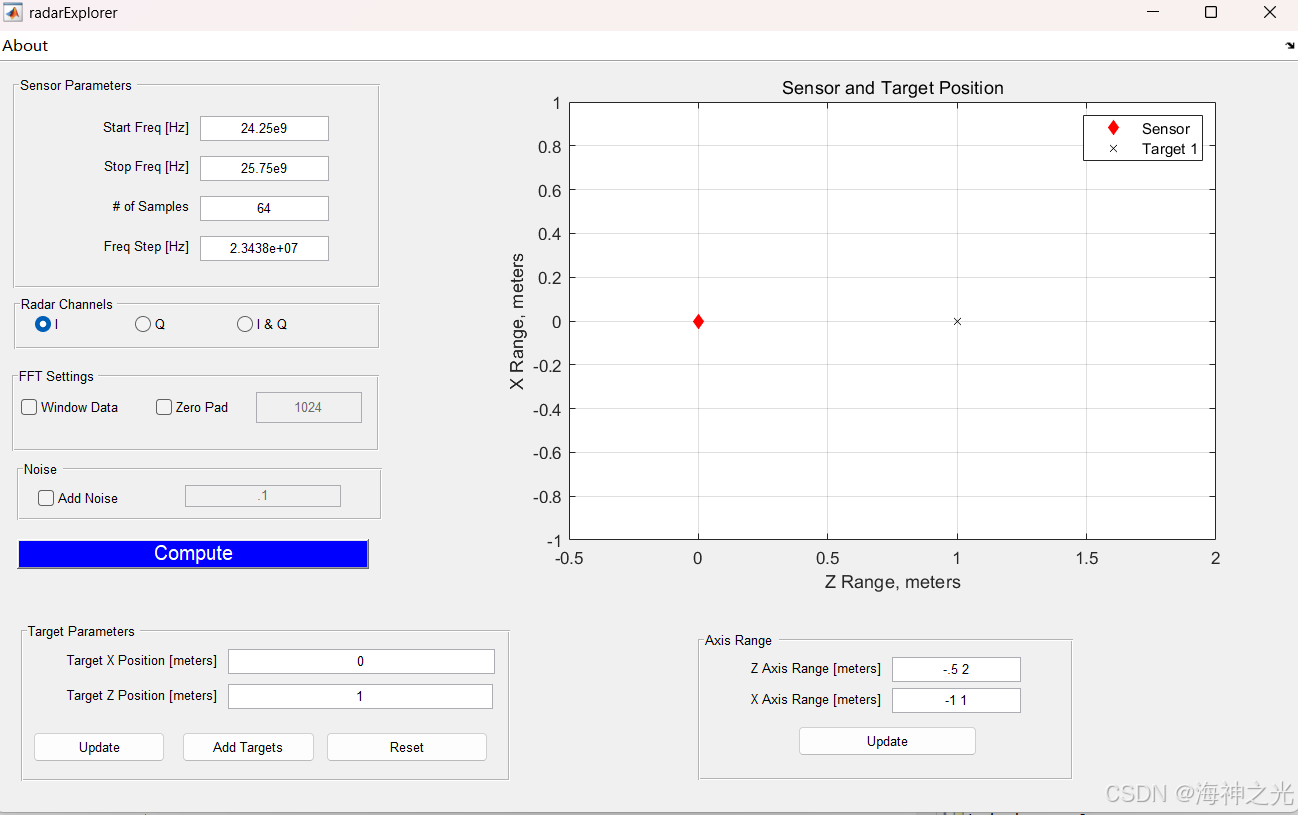
Task: Click the Sensor Parameters panel title
Action: click(x=76, y=85)
